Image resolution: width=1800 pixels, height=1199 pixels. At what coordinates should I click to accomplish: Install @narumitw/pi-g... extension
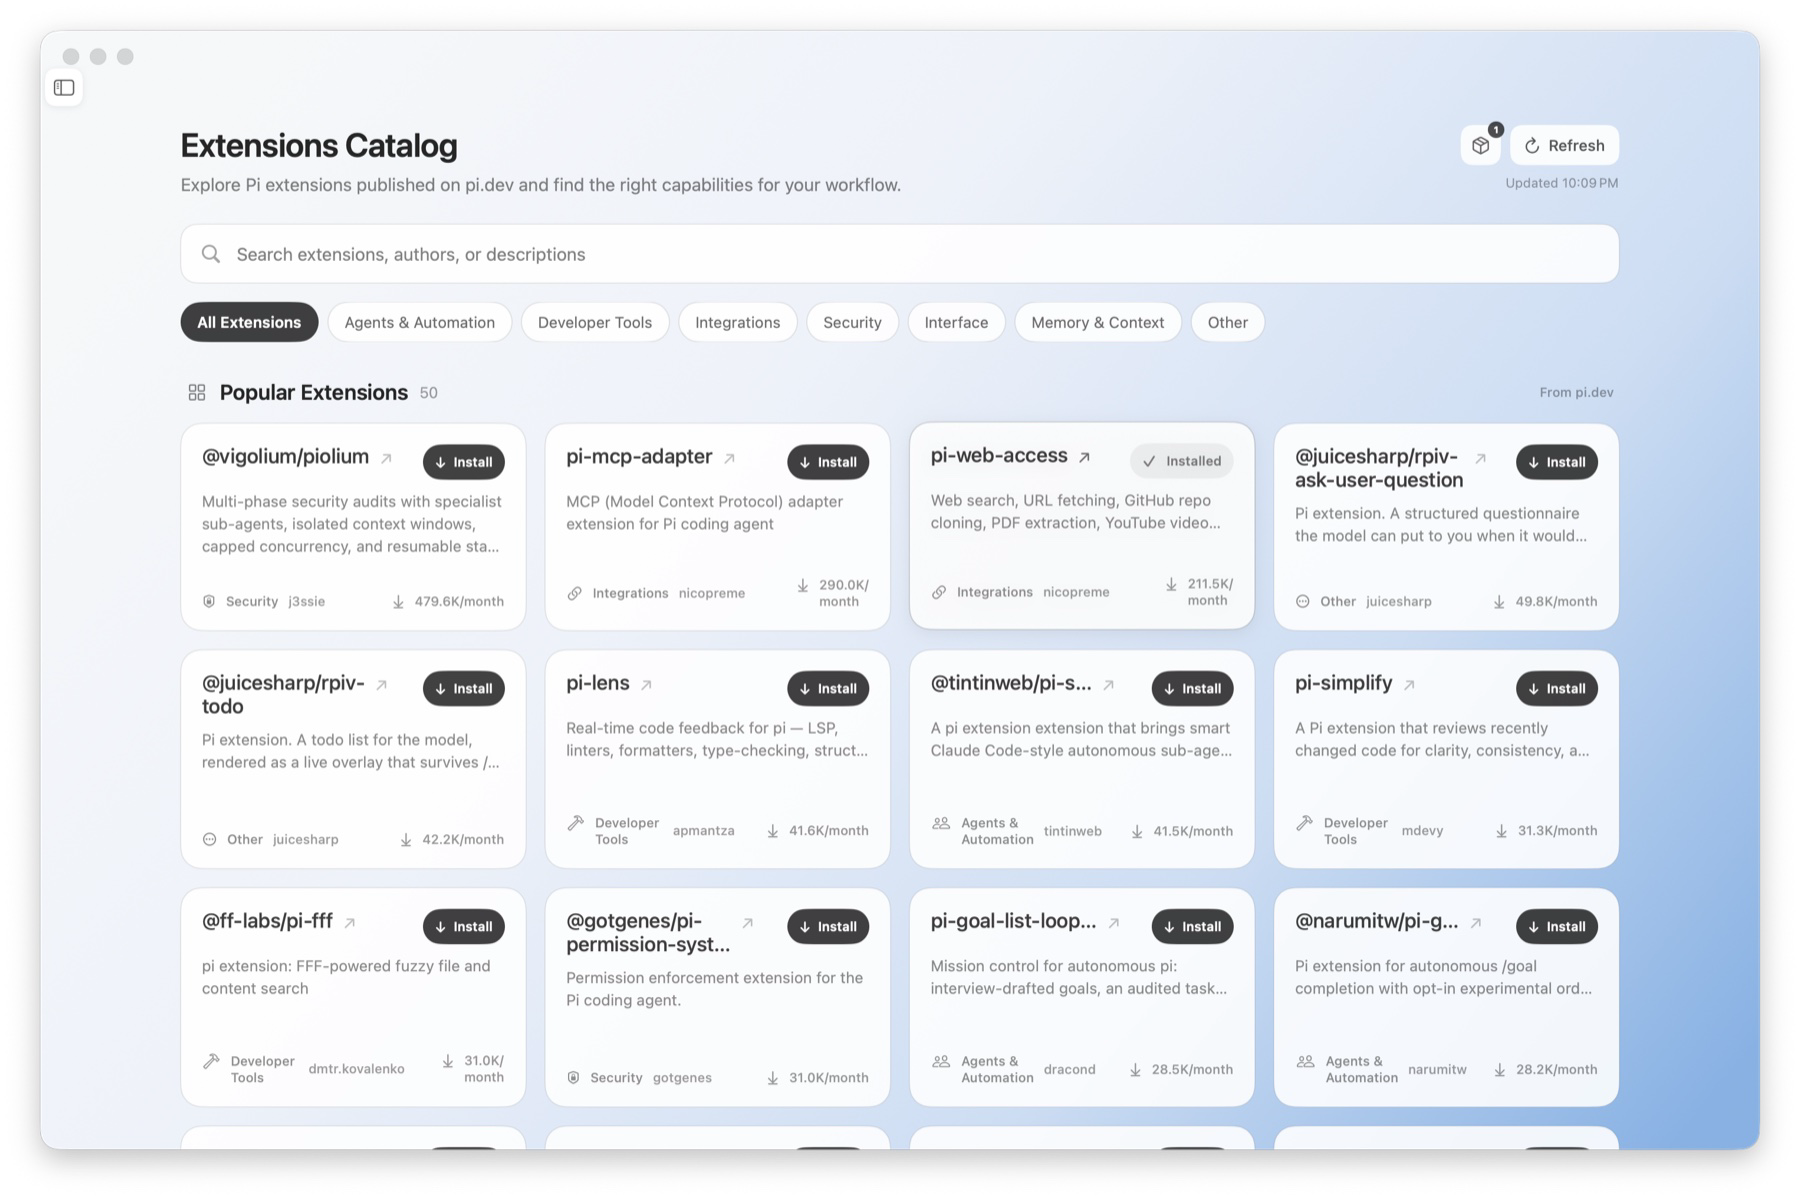(x=1557, y=926)
